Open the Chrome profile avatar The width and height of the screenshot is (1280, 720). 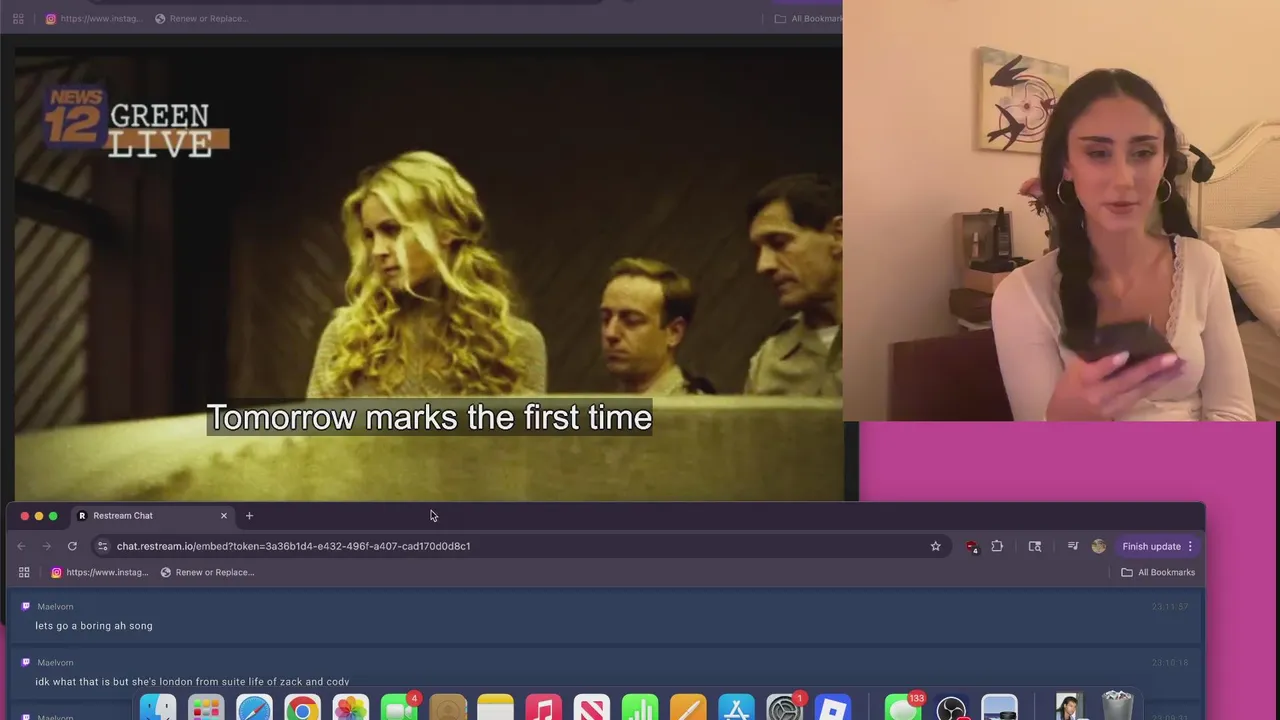click(x=1099, y=546)
